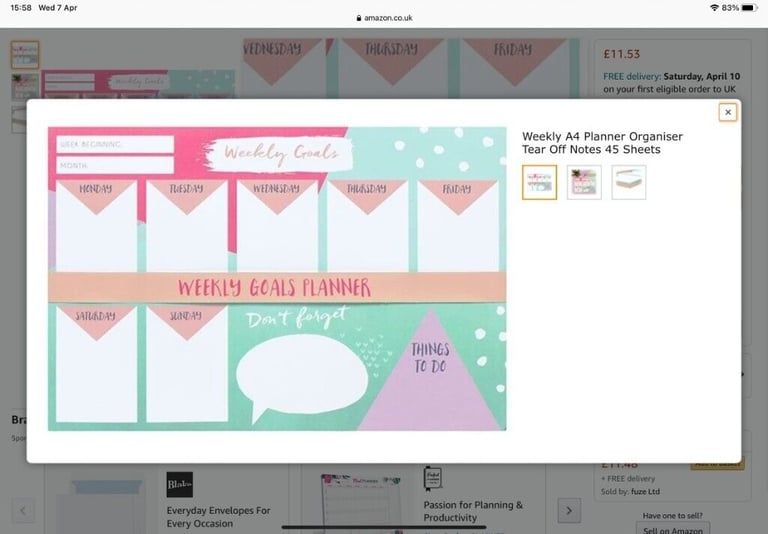Open Passion for Planning & Productivity link
This screenshot has width=768, height=534.
(473, 511)
